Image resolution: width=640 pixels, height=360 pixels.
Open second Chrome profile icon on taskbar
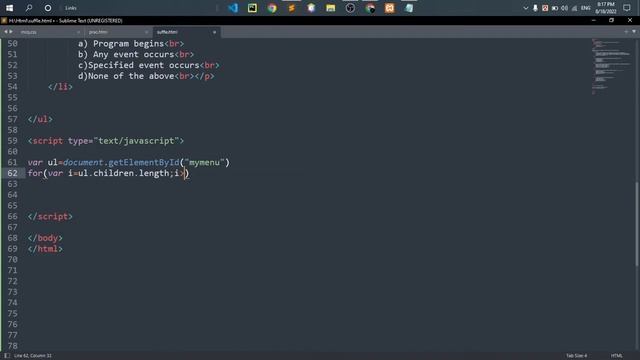(370, 8)
